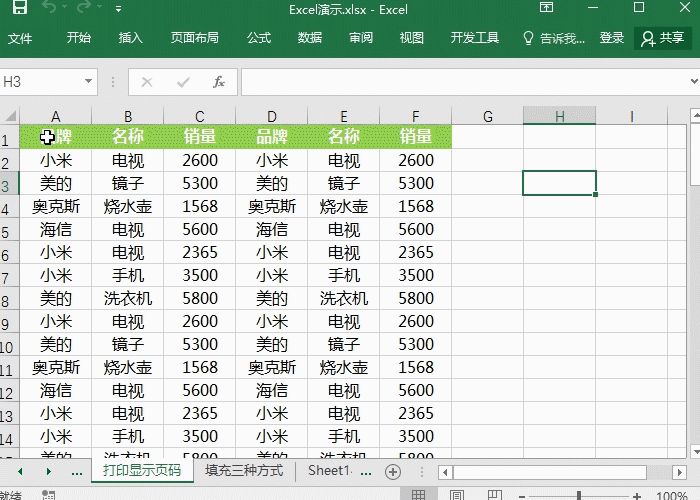This screenshot has height=500, width=700.
Task: Select column C header
Action: point(200,117)
